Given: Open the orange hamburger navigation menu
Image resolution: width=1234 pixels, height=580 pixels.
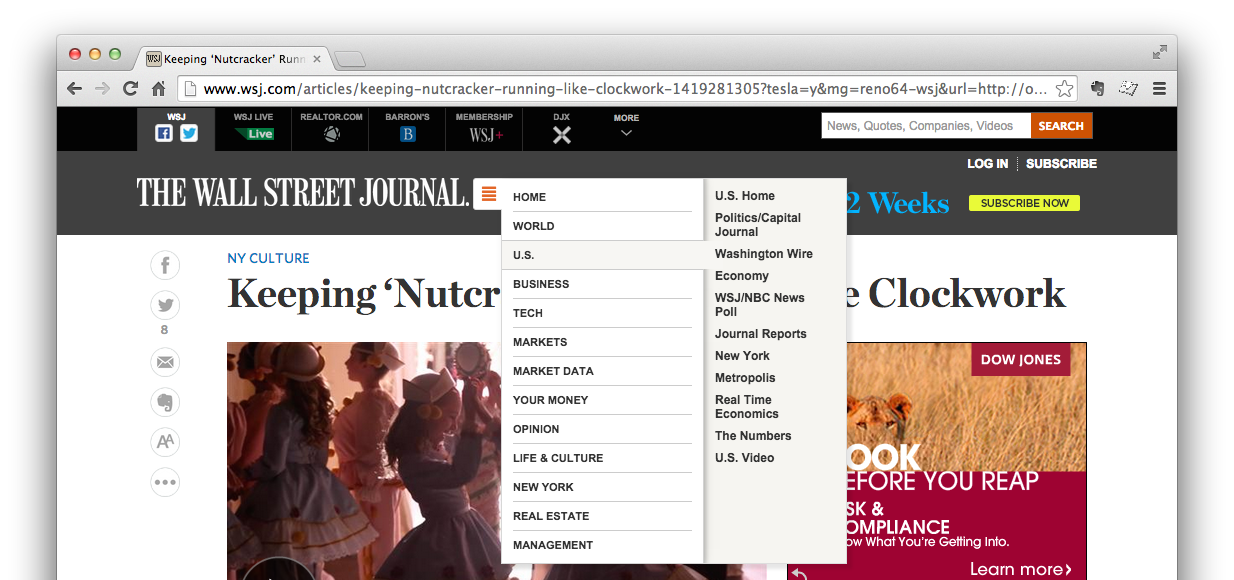Looking at the screenshot, I should coord(487,193).
